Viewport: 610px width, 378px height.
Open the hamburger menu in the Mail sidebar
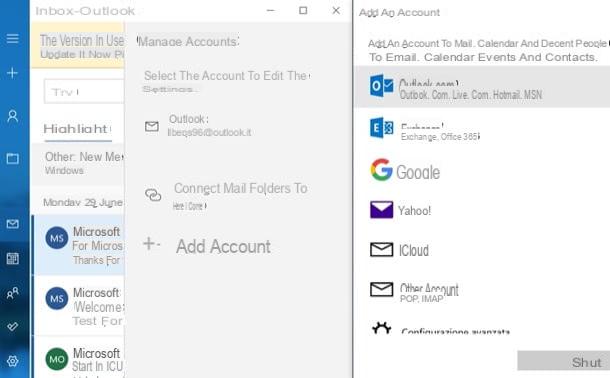[12, 38]
